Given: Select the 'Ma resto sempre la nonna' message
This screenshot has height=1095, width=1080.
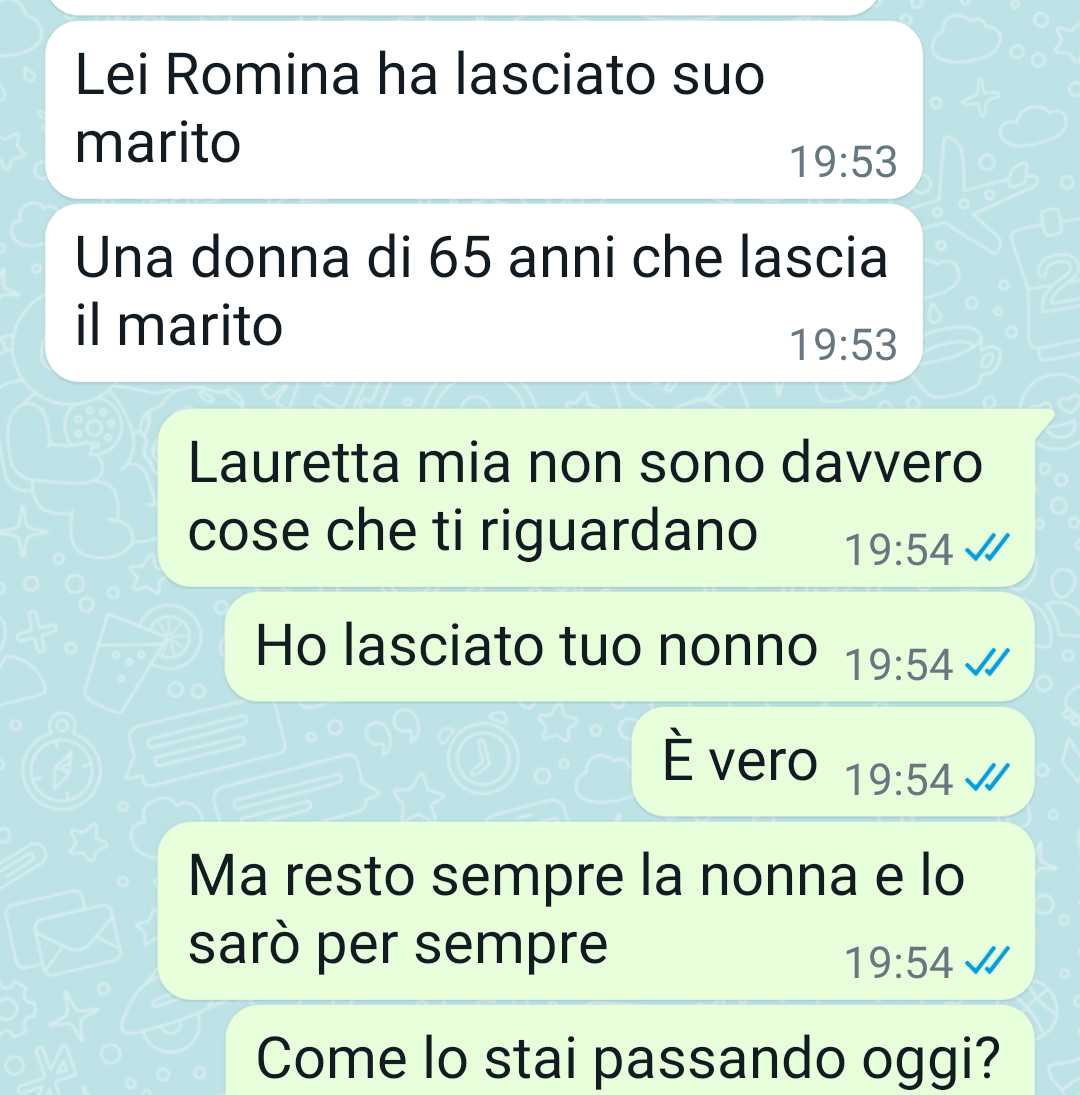Looking at the screenshot, I should pos(596,911).
